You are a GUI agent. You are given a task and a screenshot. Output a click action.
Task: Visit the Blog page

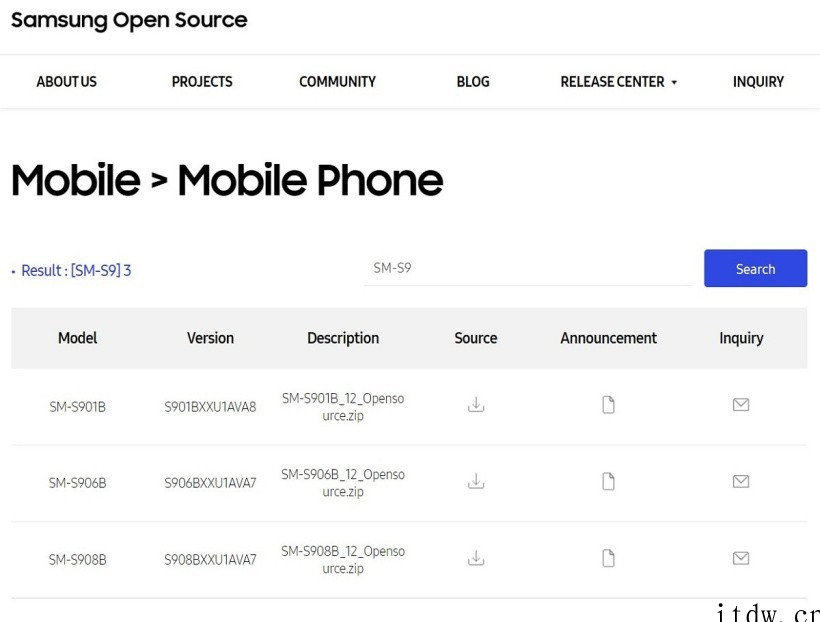pos(473,82)
